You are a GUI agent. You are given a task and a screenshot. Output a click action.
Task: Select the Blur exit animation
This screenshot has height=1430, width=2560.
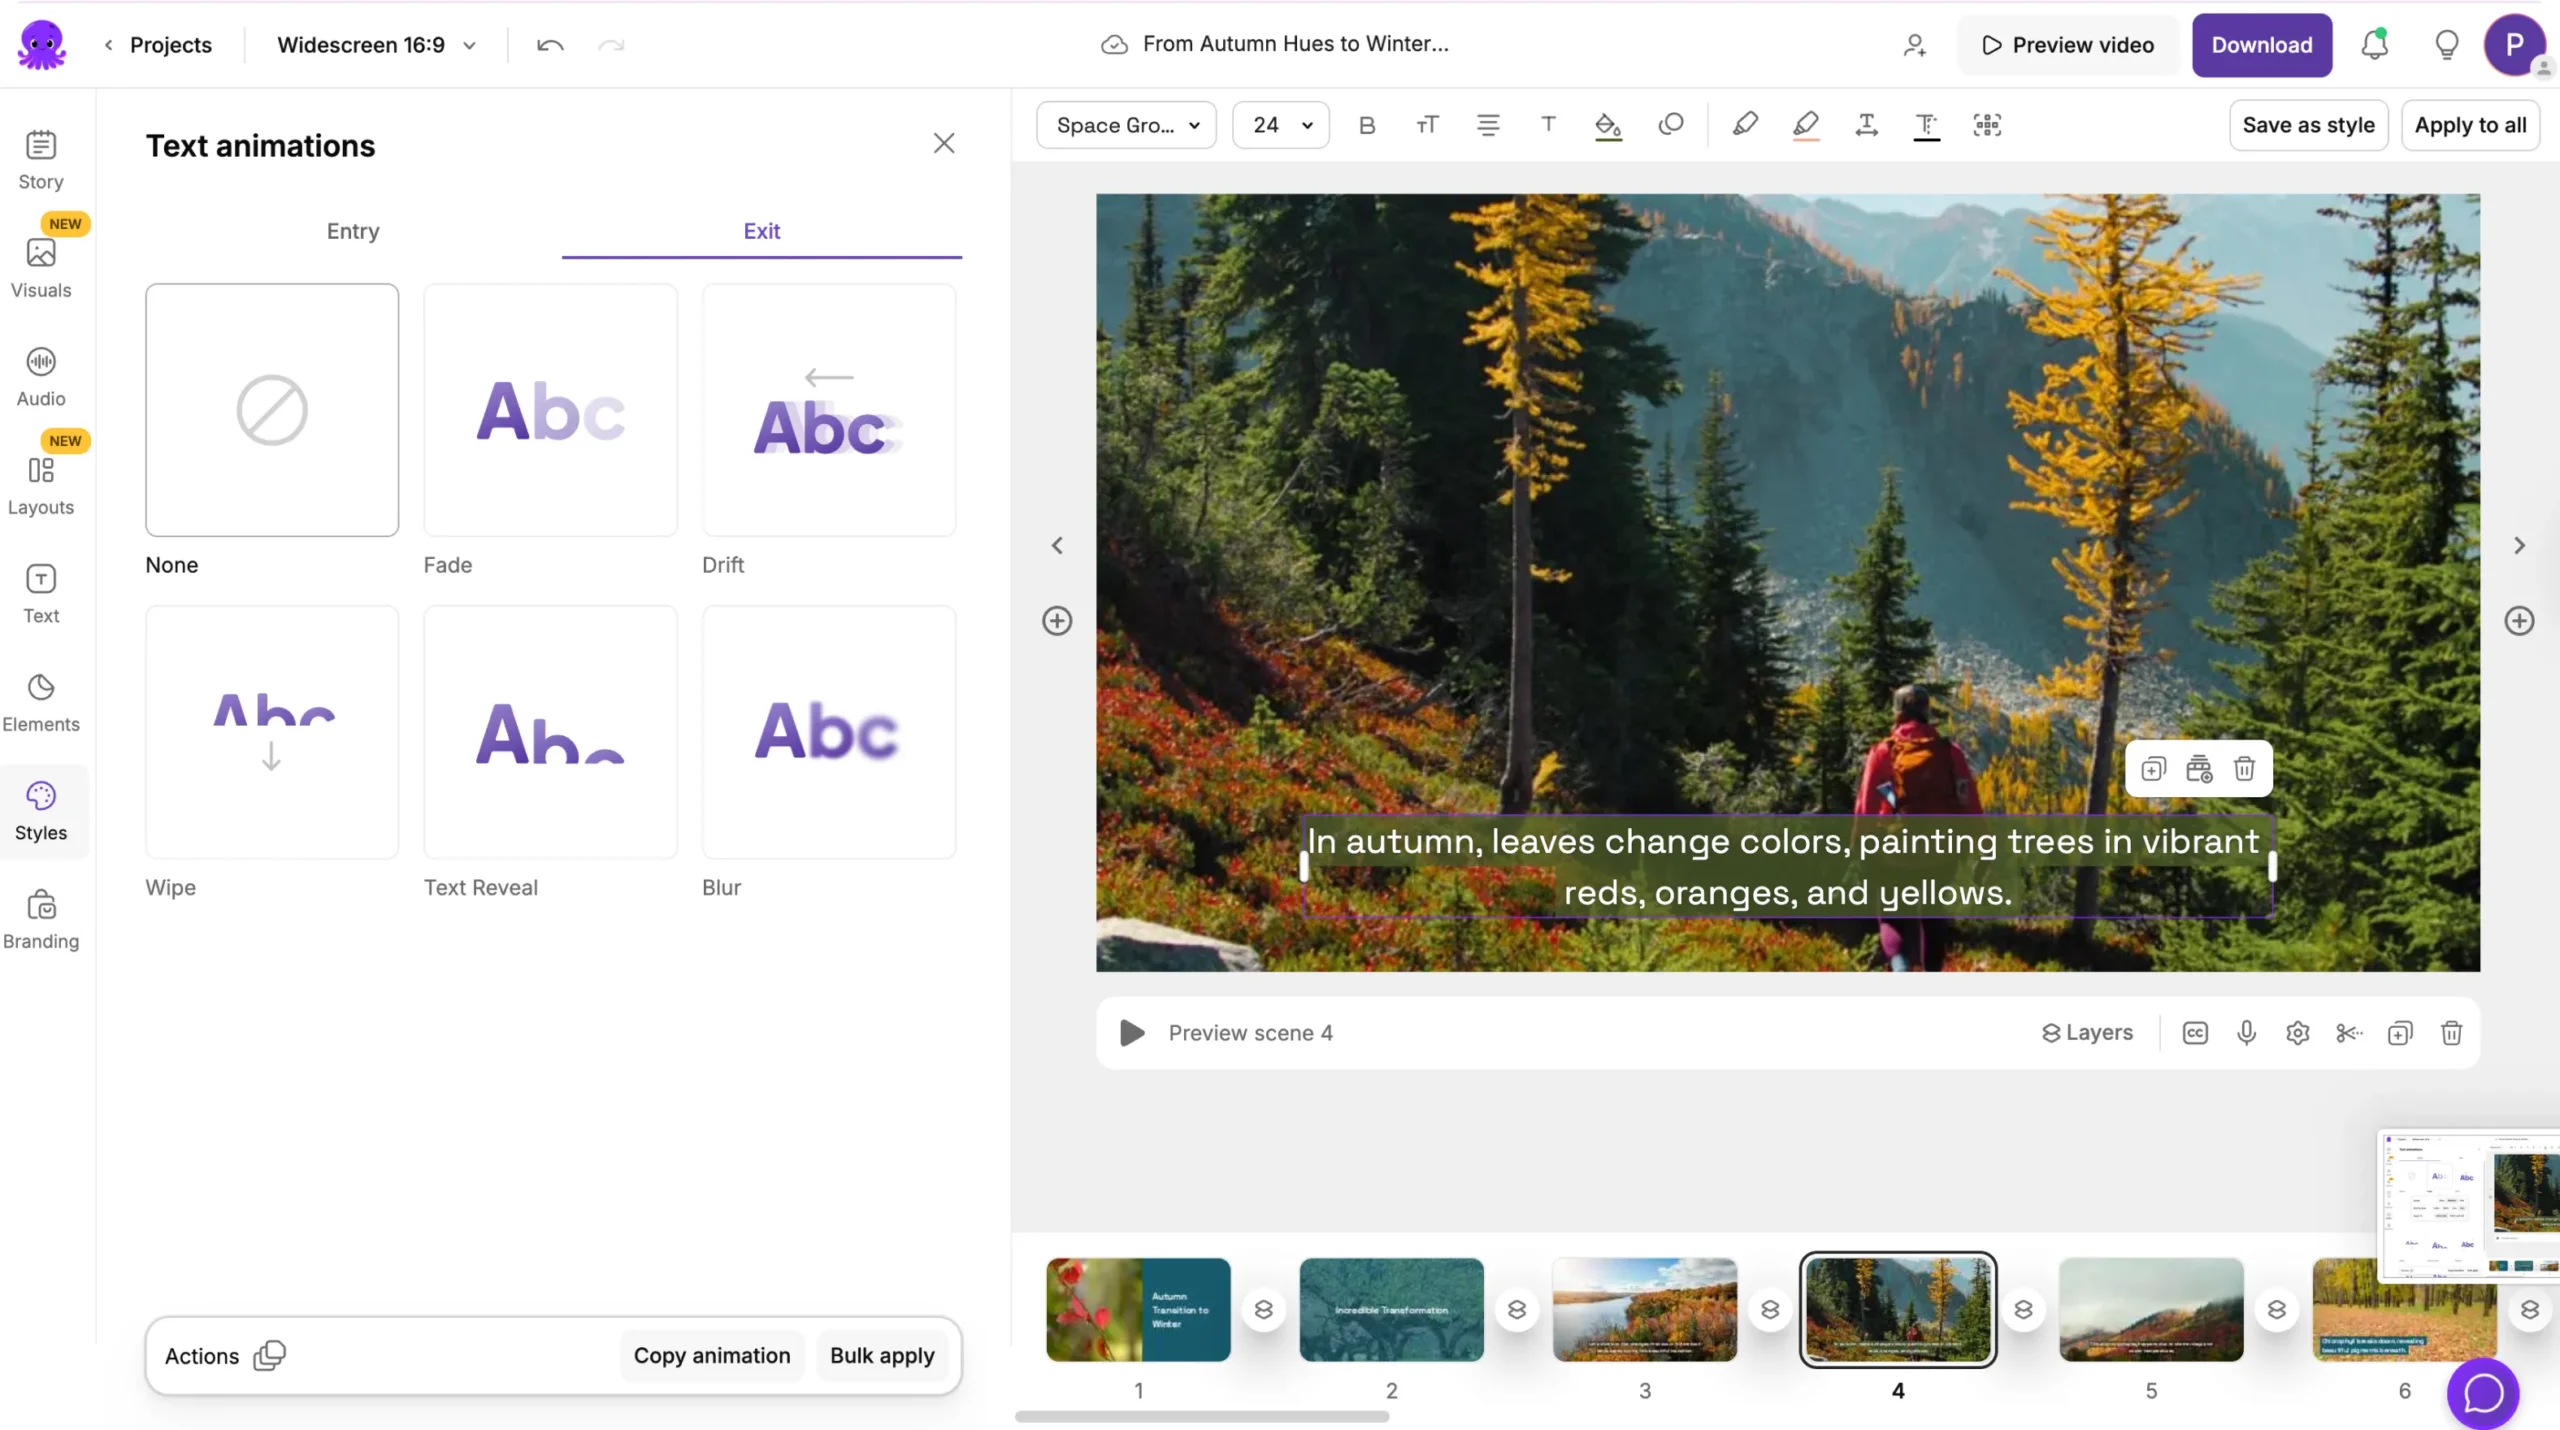pos(828,732)
